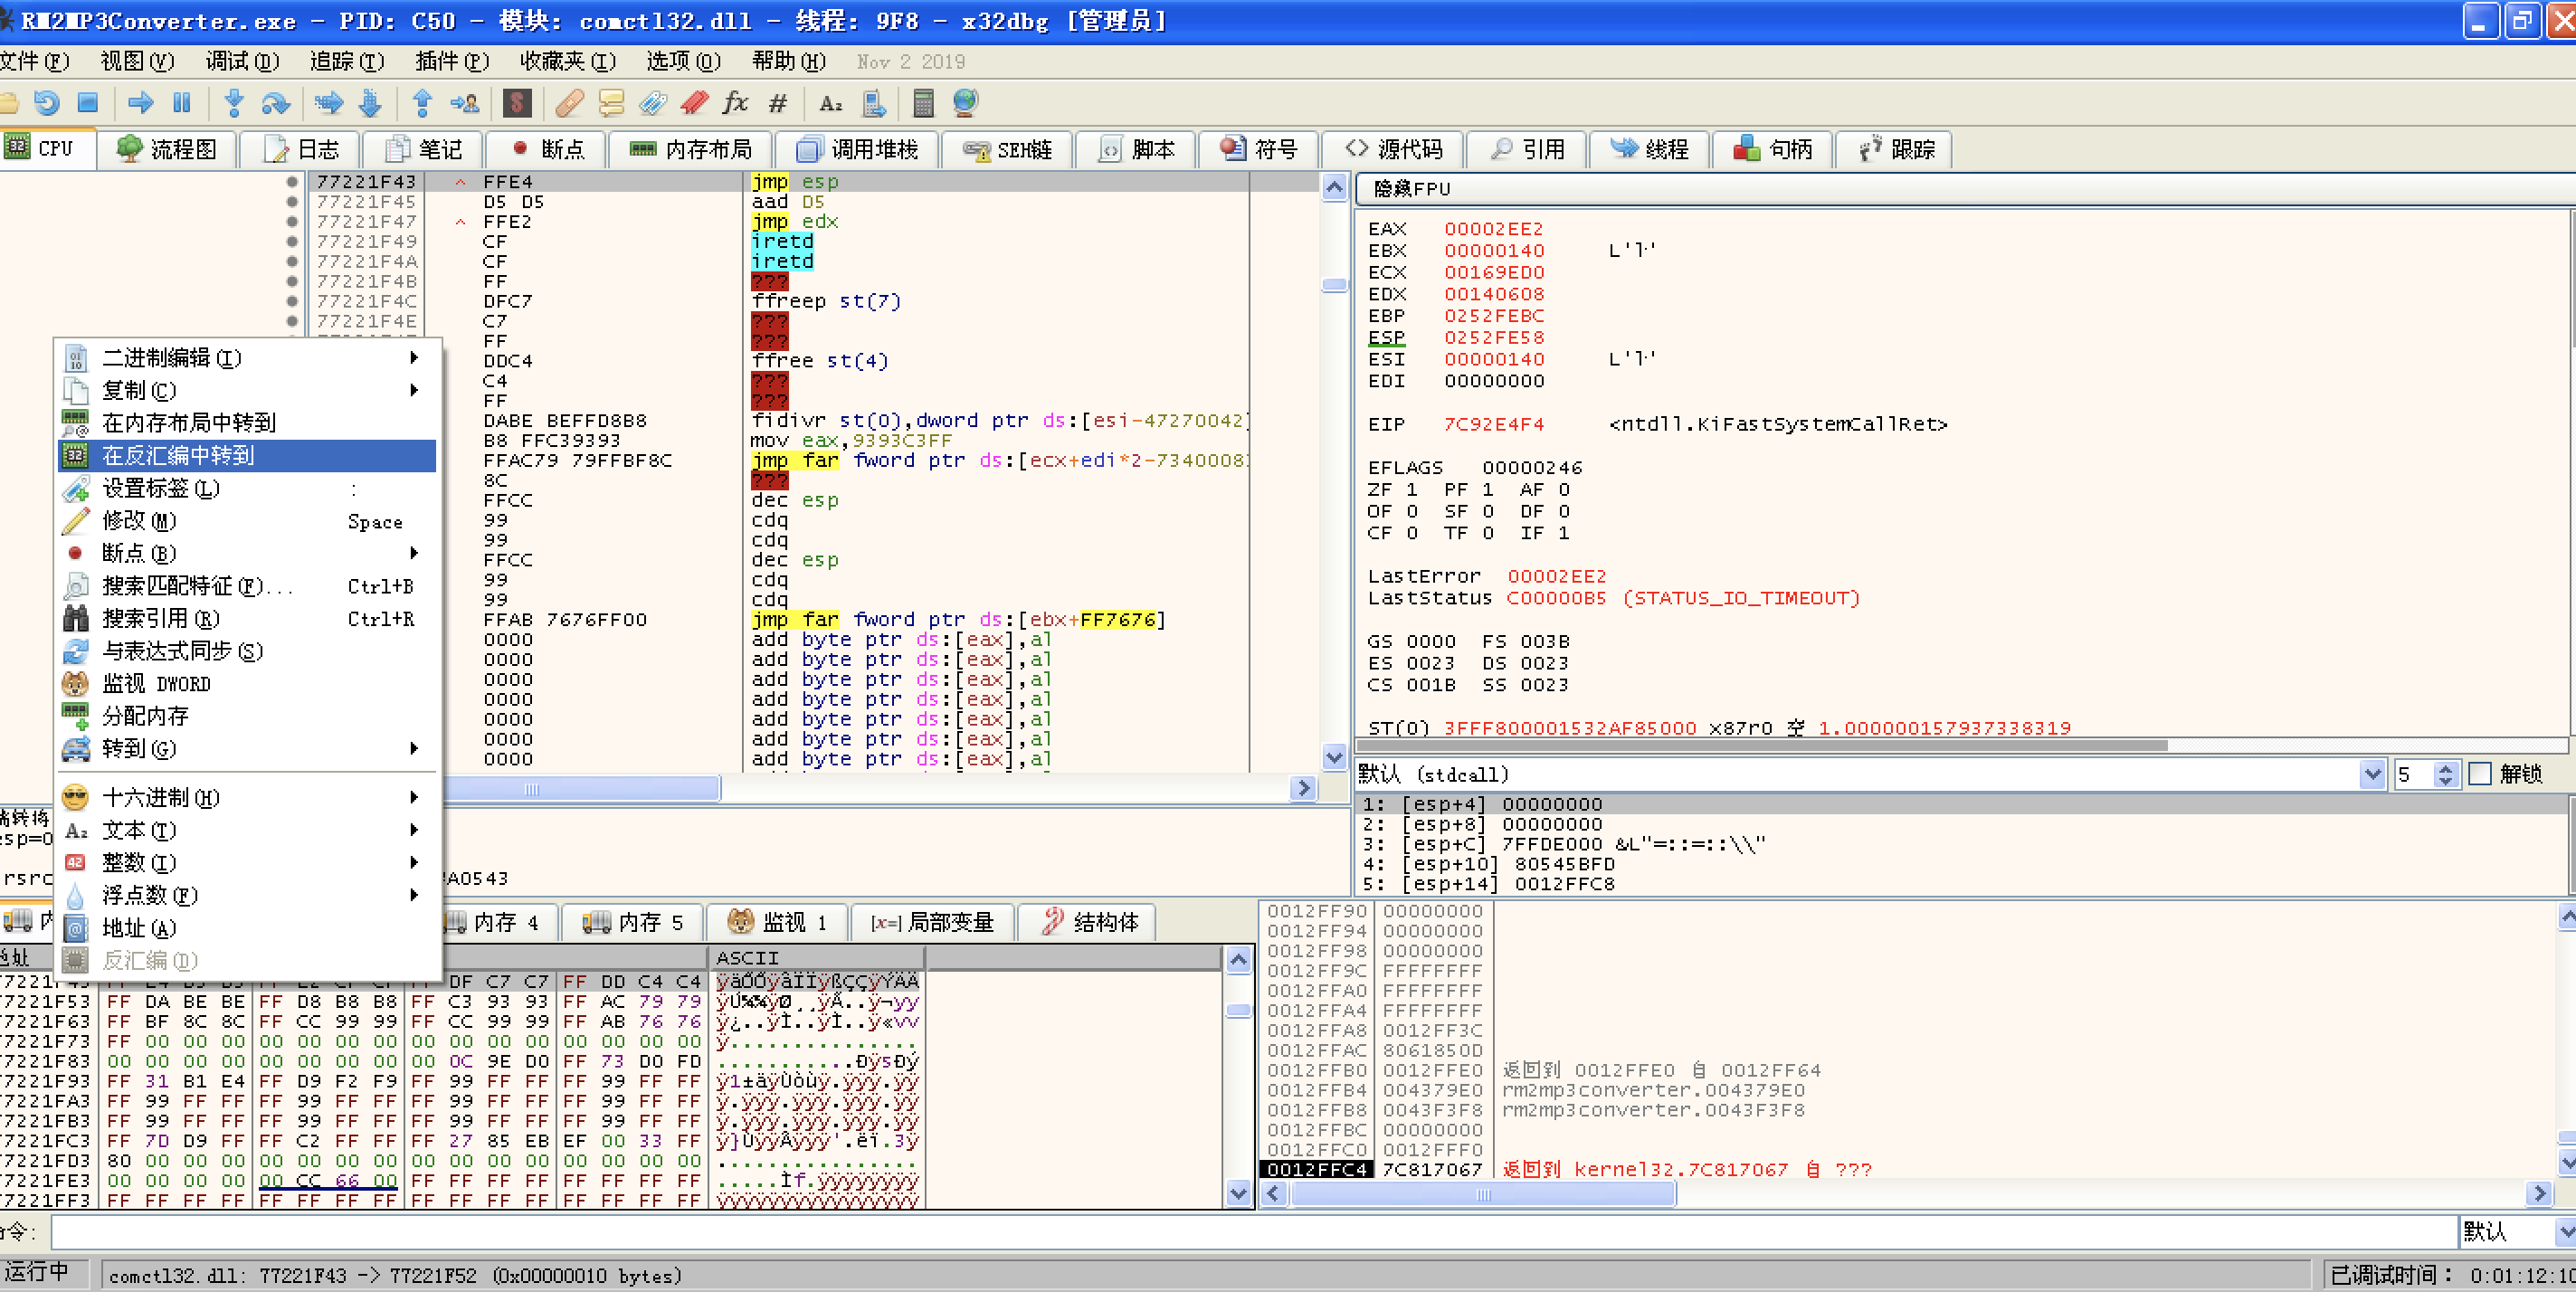
Task: Click the step over icon
Action: coord(275,103)
